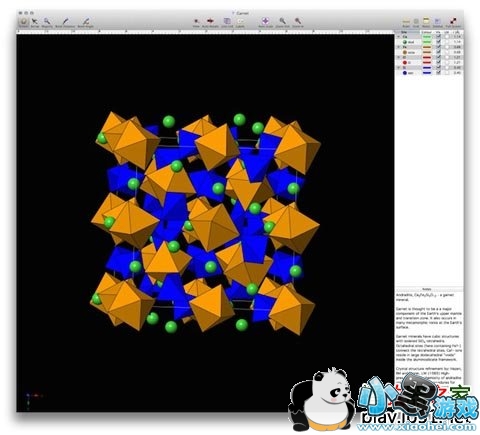Open blue colour swatch for Si element row

427,68
